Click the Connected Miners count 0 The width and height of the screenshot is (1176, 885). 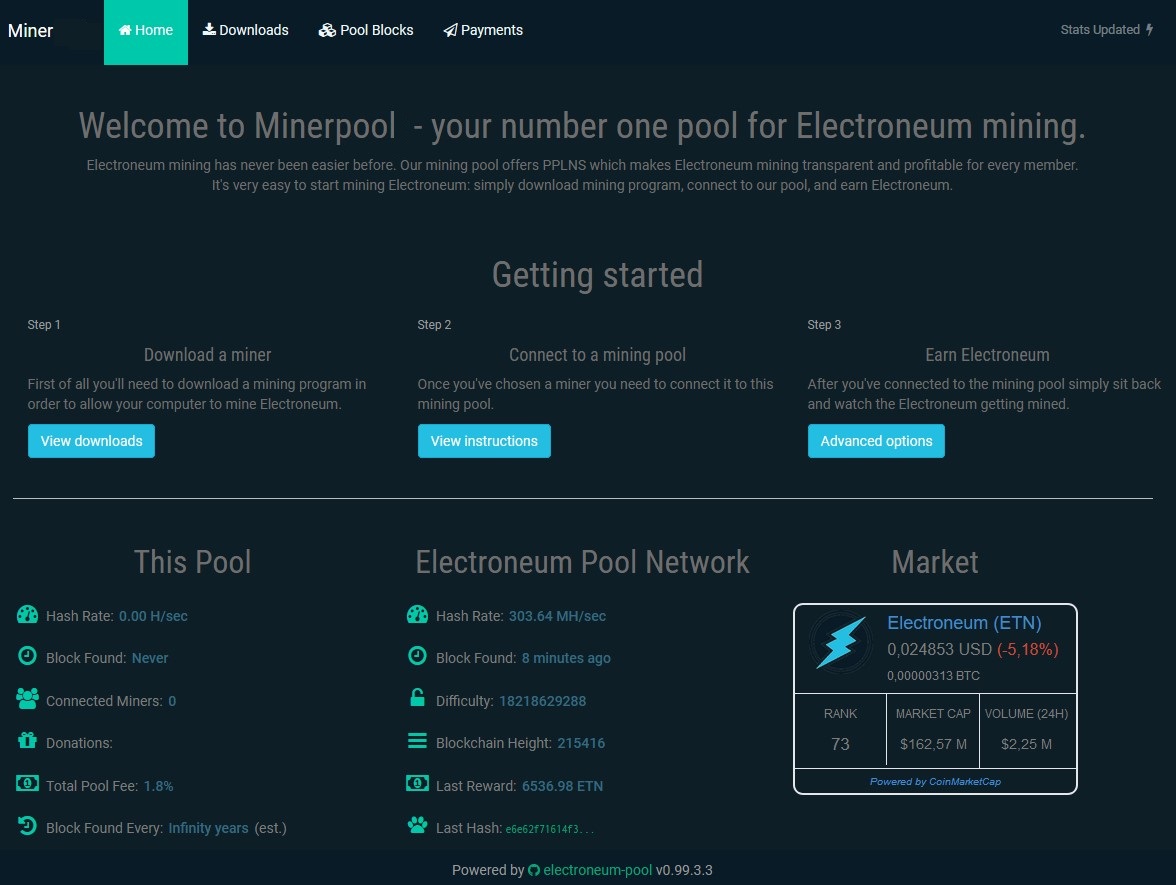(x=172, y=701)
